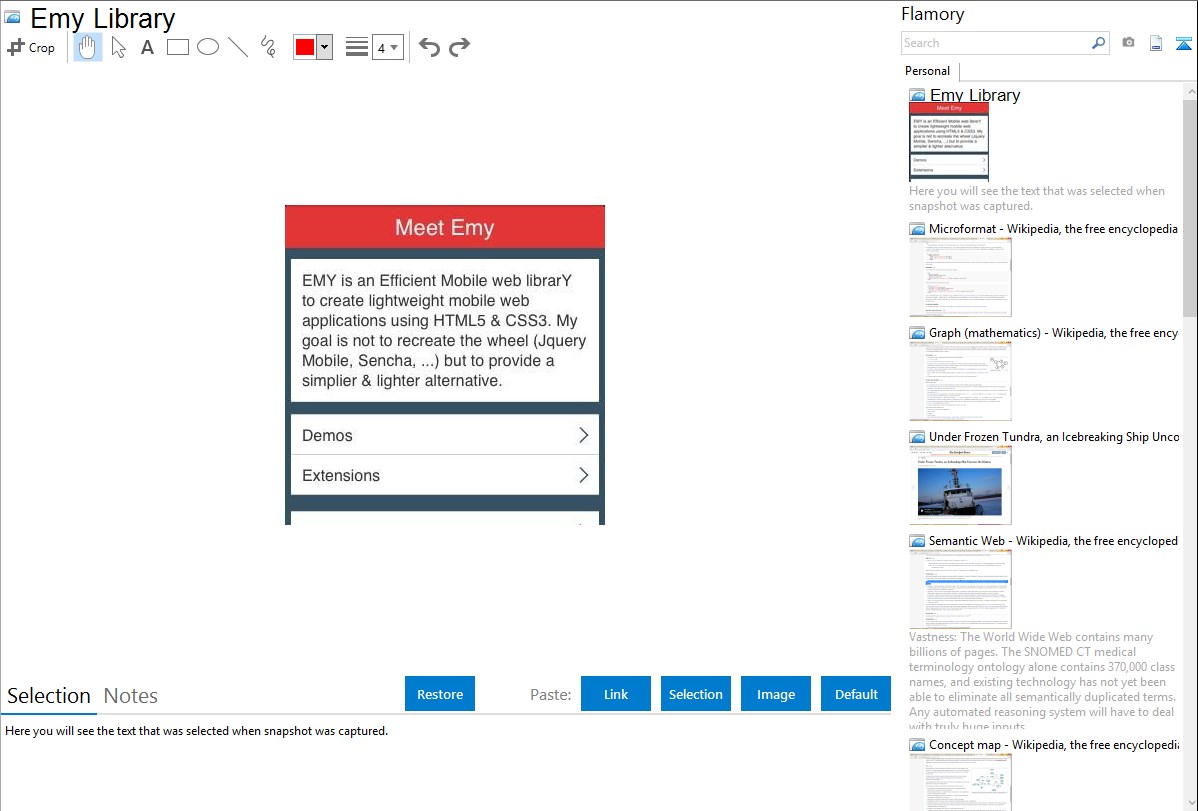Click the Default paste button
Viewport: 1198px width, 811px height.
tap(856, 694)
